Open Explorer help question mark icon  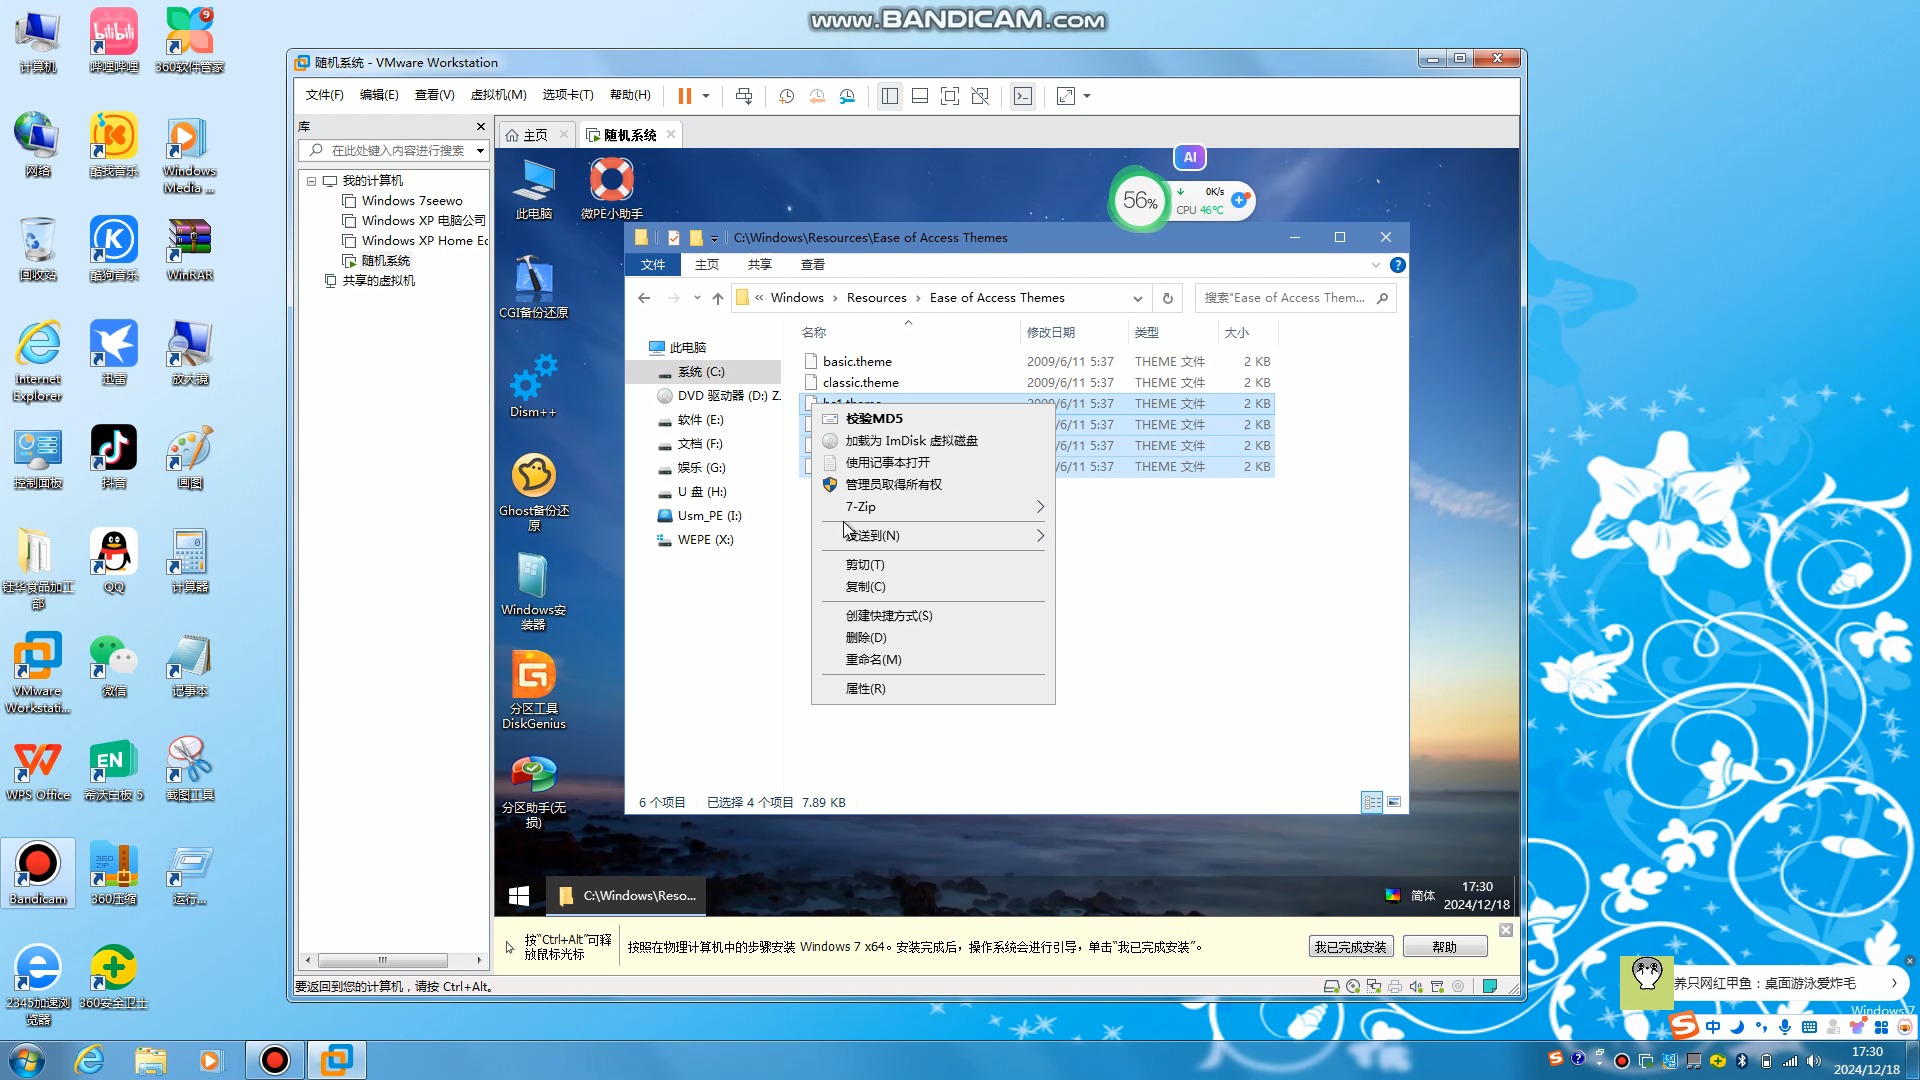click(x=1398, y=265)
